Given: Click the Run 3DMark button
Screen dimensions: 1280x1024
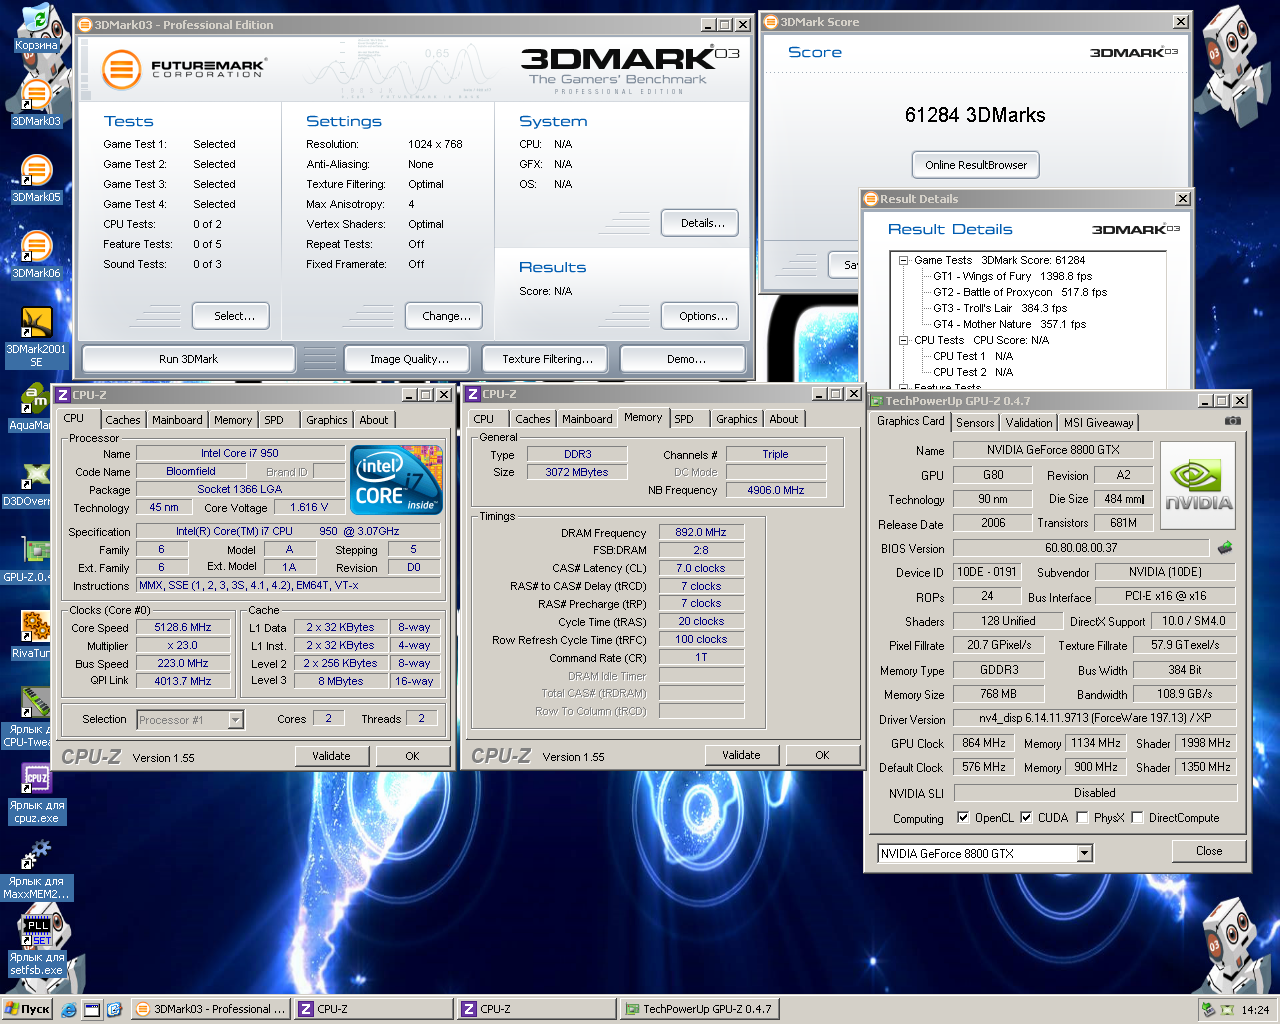Looking at the screenshot, I should click(188, 359).
